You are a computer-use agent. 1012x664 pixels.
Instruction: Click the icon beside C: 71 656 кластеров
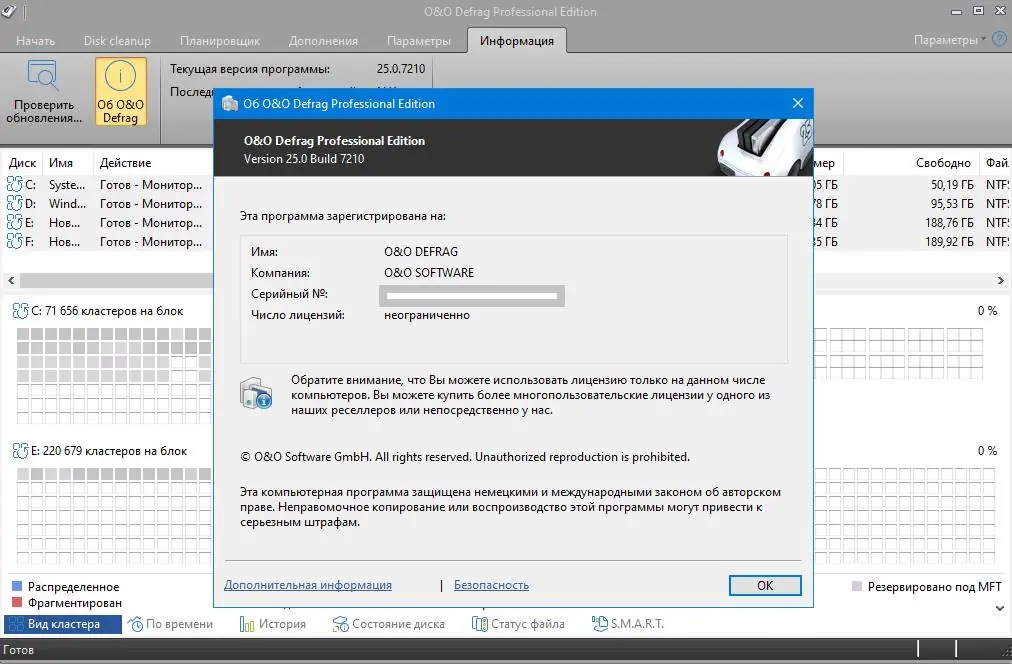20,311
